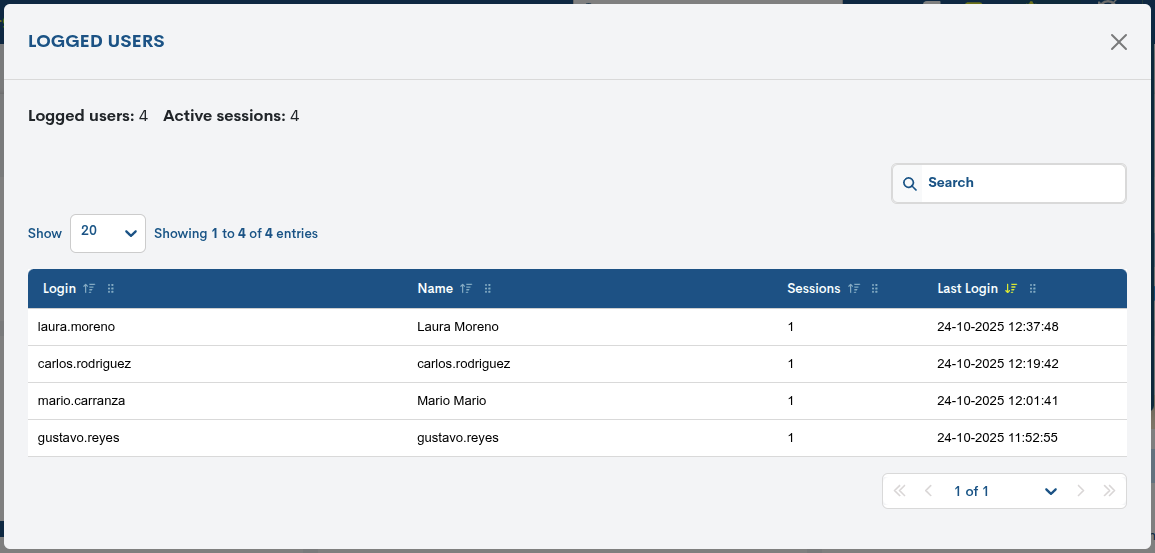Click last login '24-10-2025 12:01:41'

tap(997, 401)
